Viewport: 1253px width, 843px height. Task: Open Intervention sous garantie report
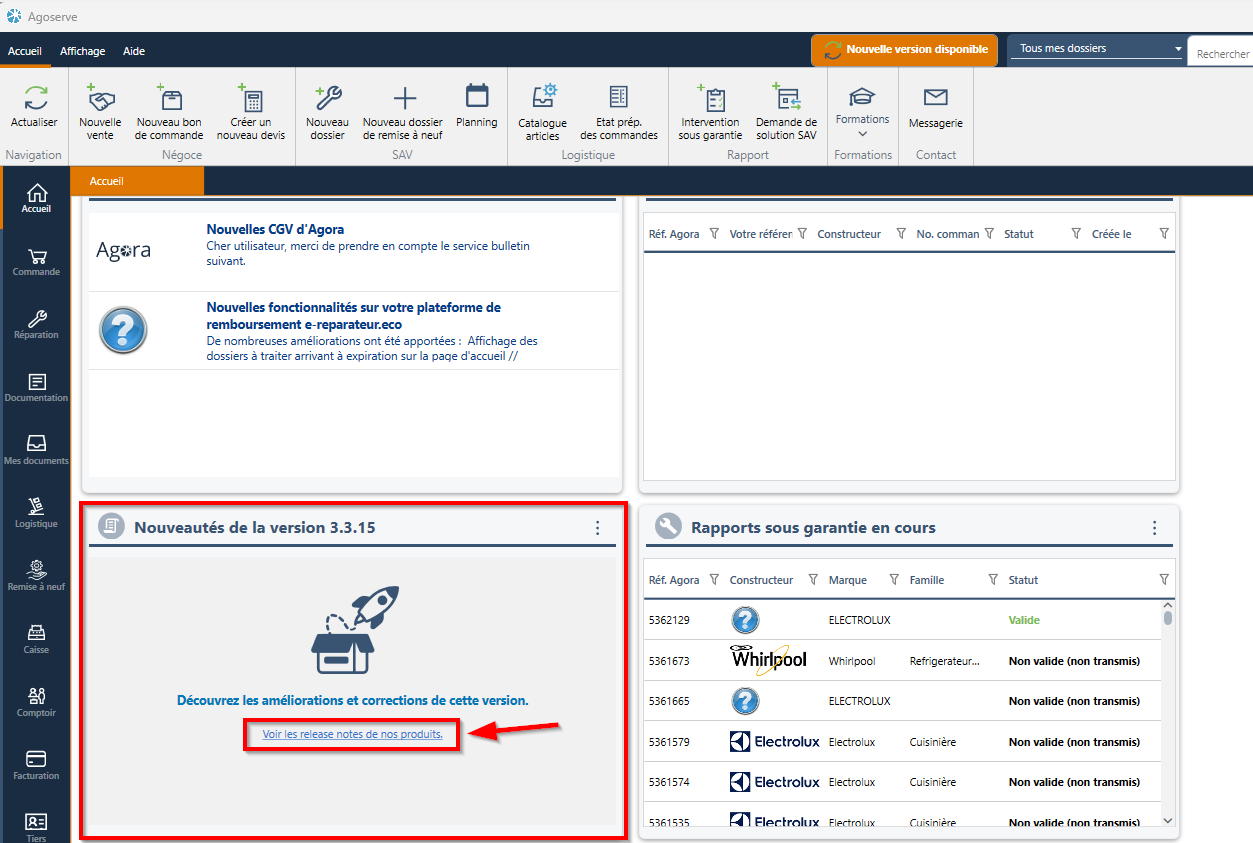710,110
